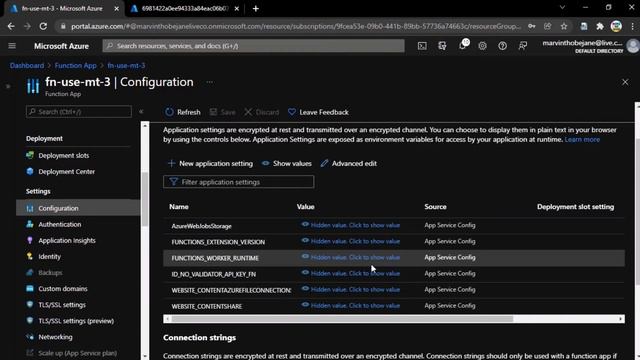The width and height of the screenshot is (640, 360).
Task: Click Leave Feedback in the command bar
Action: click(318, 112)
